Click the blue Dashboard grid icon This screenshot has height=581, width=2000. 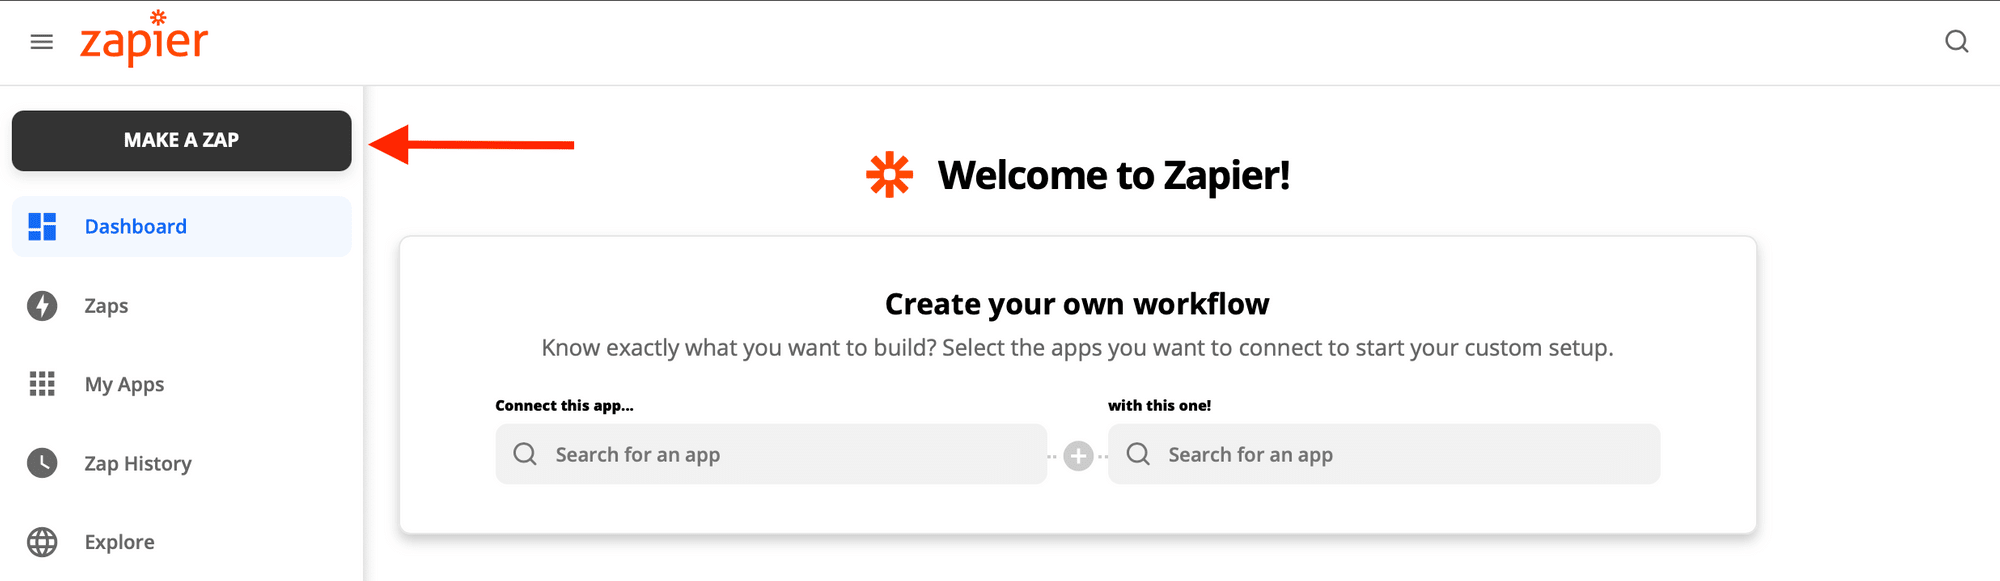tap(42, 227)
